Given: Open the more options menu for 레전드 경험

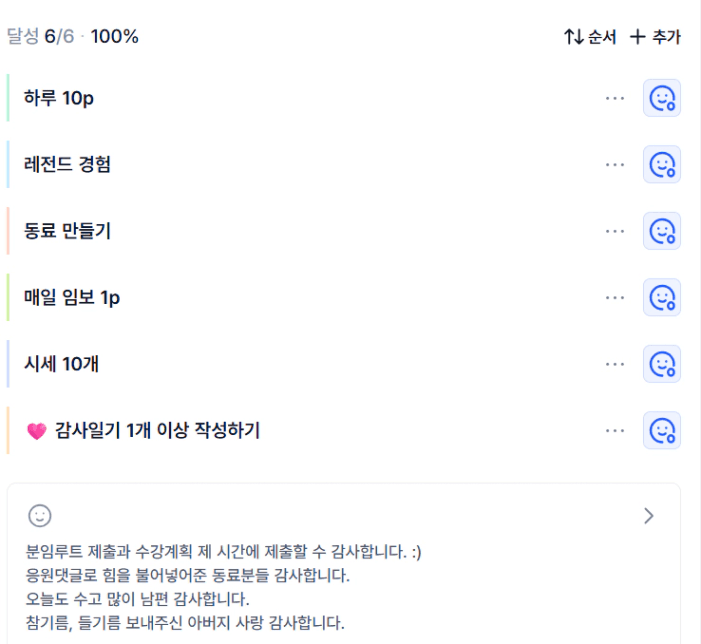Looking at the screenshot, I should click(615, 164).
